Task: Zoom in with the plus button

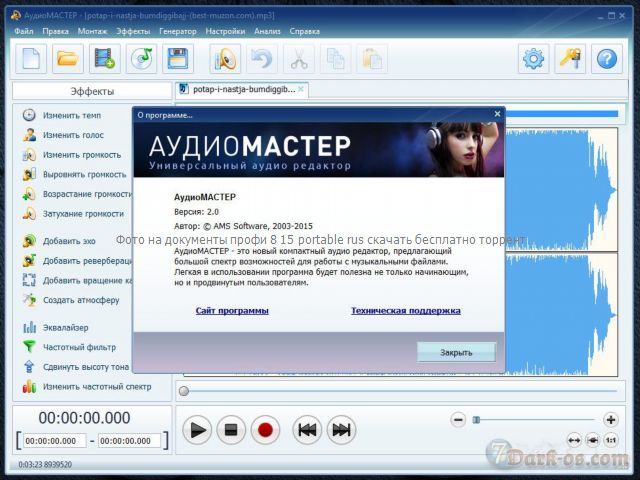Action: 611,420
